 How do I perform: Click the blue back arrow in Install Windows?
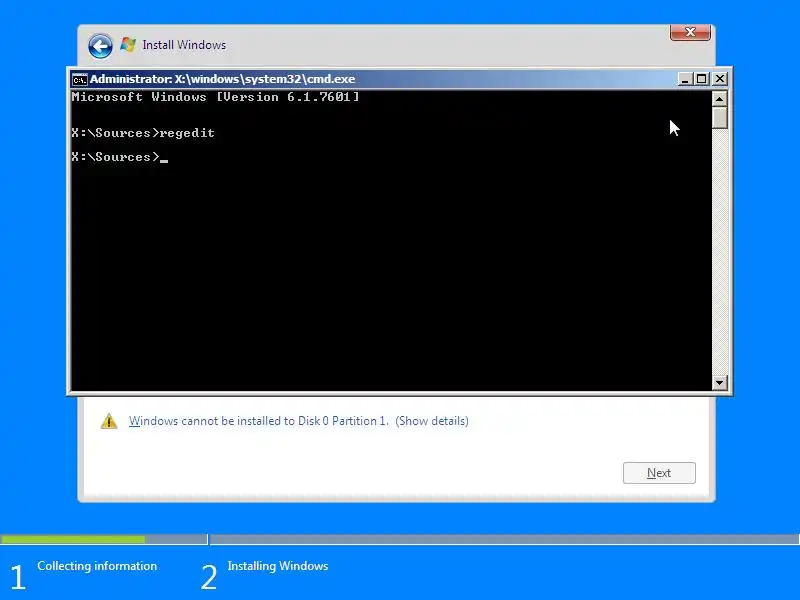[x=101, y=46]
